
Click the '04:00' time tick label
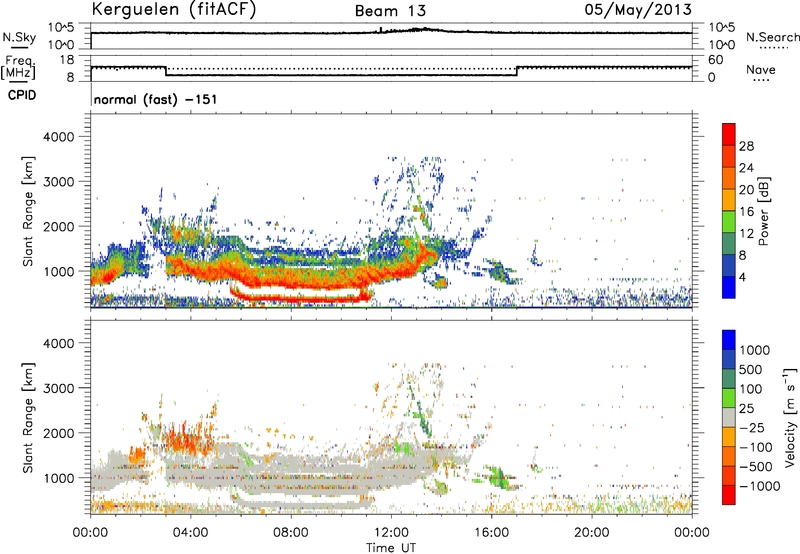tap(190, 533)
